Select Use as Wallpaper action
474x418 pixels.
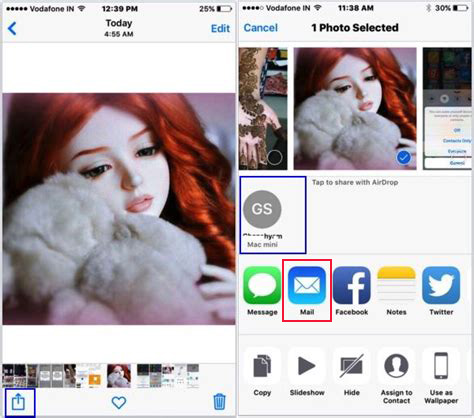pyautogui.click(x=441, y=376)
